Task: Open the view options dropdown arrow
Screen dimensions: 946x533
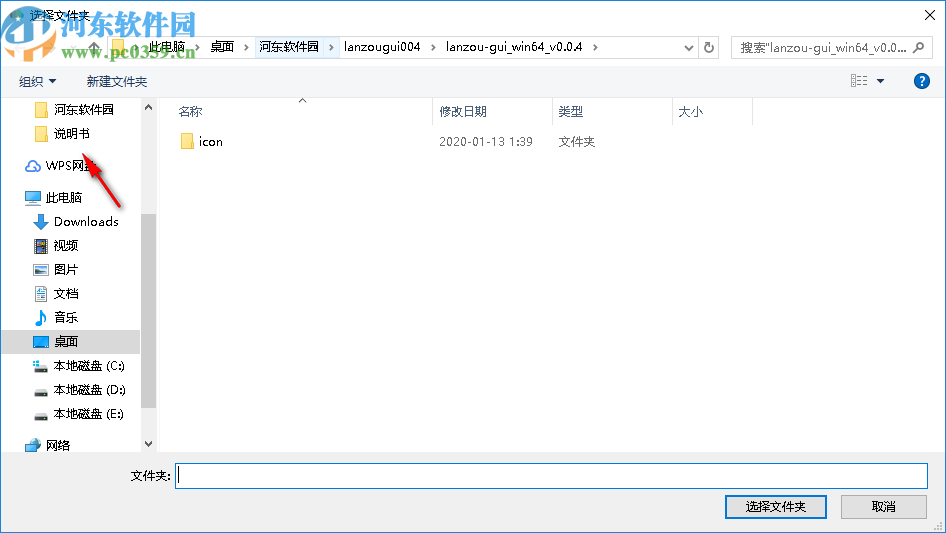Action: (880, 81)
